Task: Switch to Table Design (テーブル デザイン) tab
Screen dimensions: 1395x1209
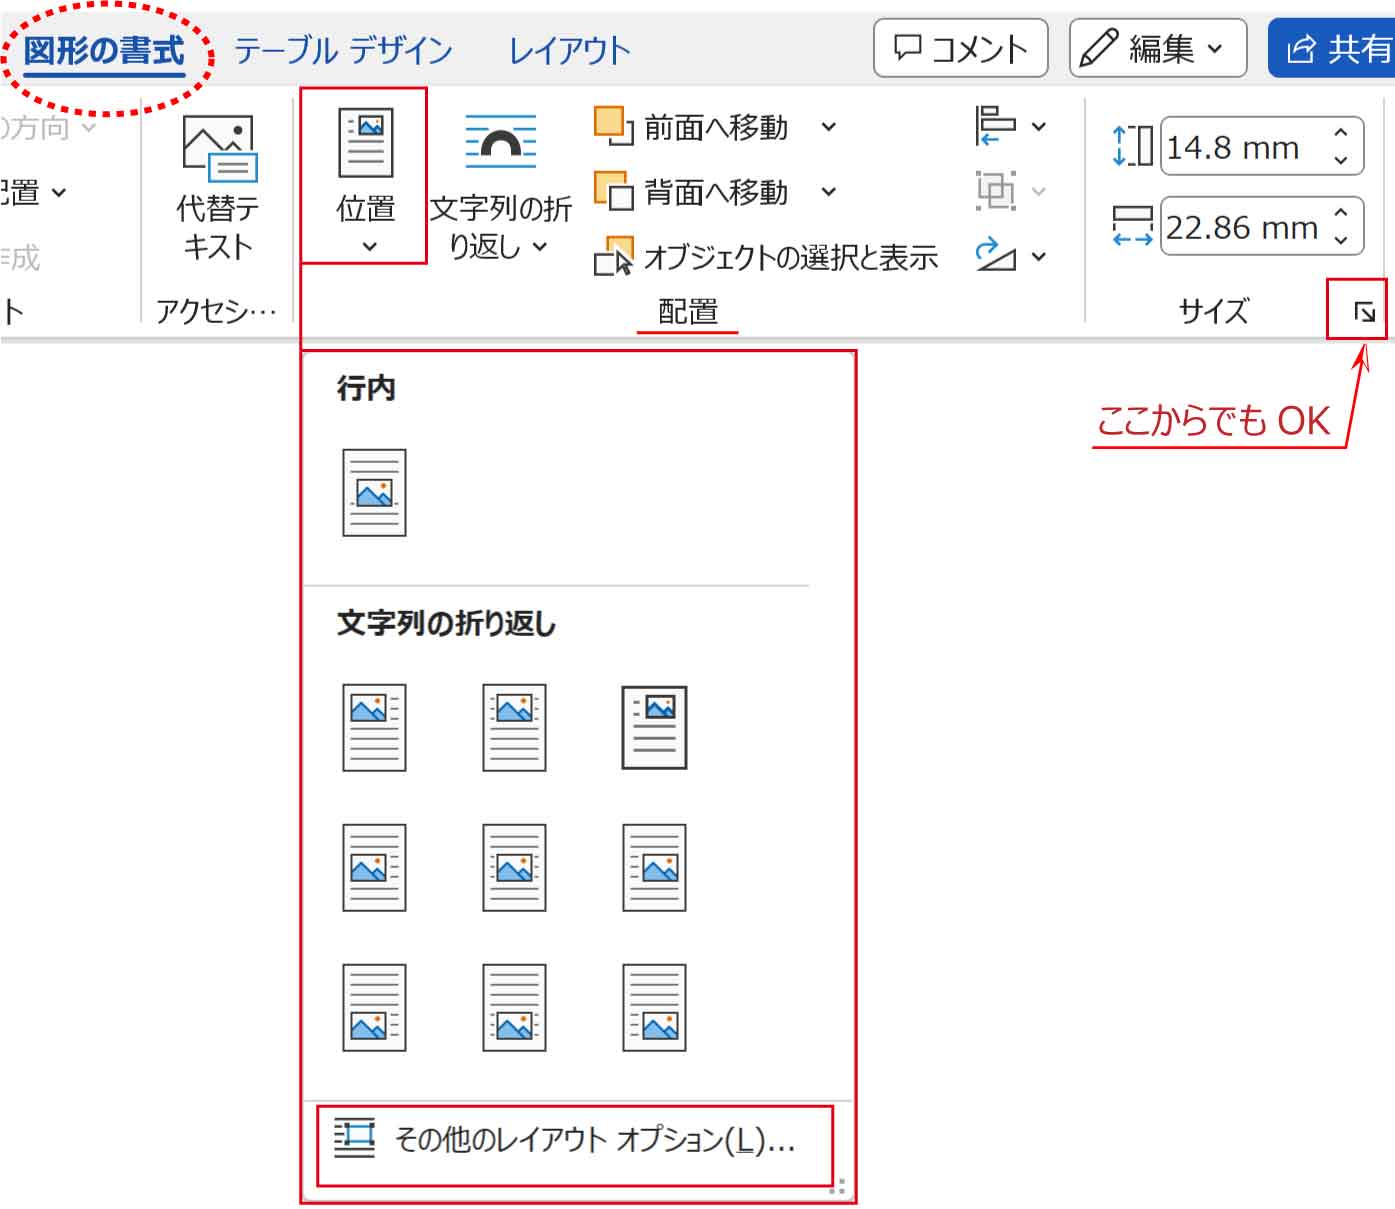Action: pyautogui.click(x=343, y=50)
